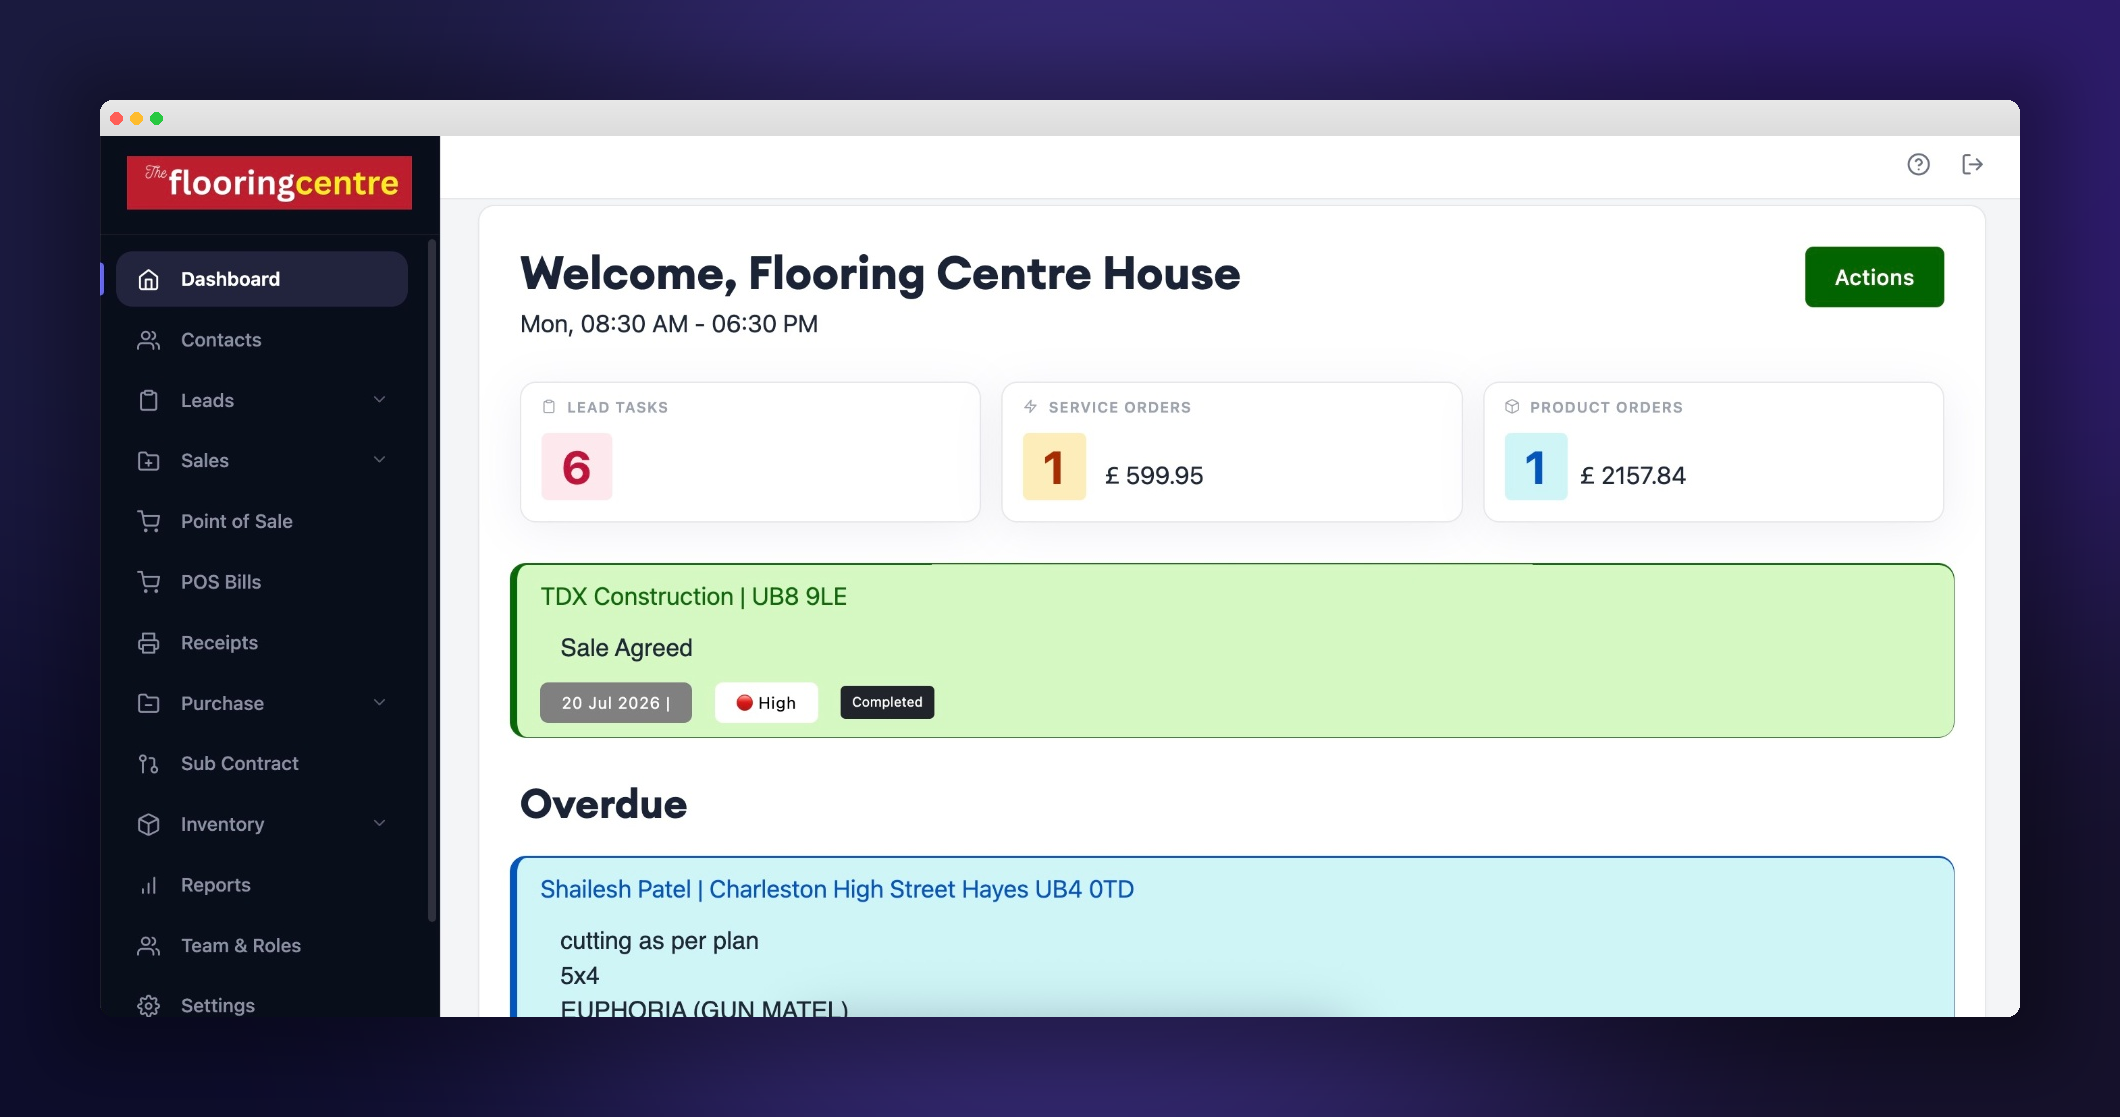Click the sidebar scrollbar
Screen dimensions: 2120x1117
pos(432,580)
